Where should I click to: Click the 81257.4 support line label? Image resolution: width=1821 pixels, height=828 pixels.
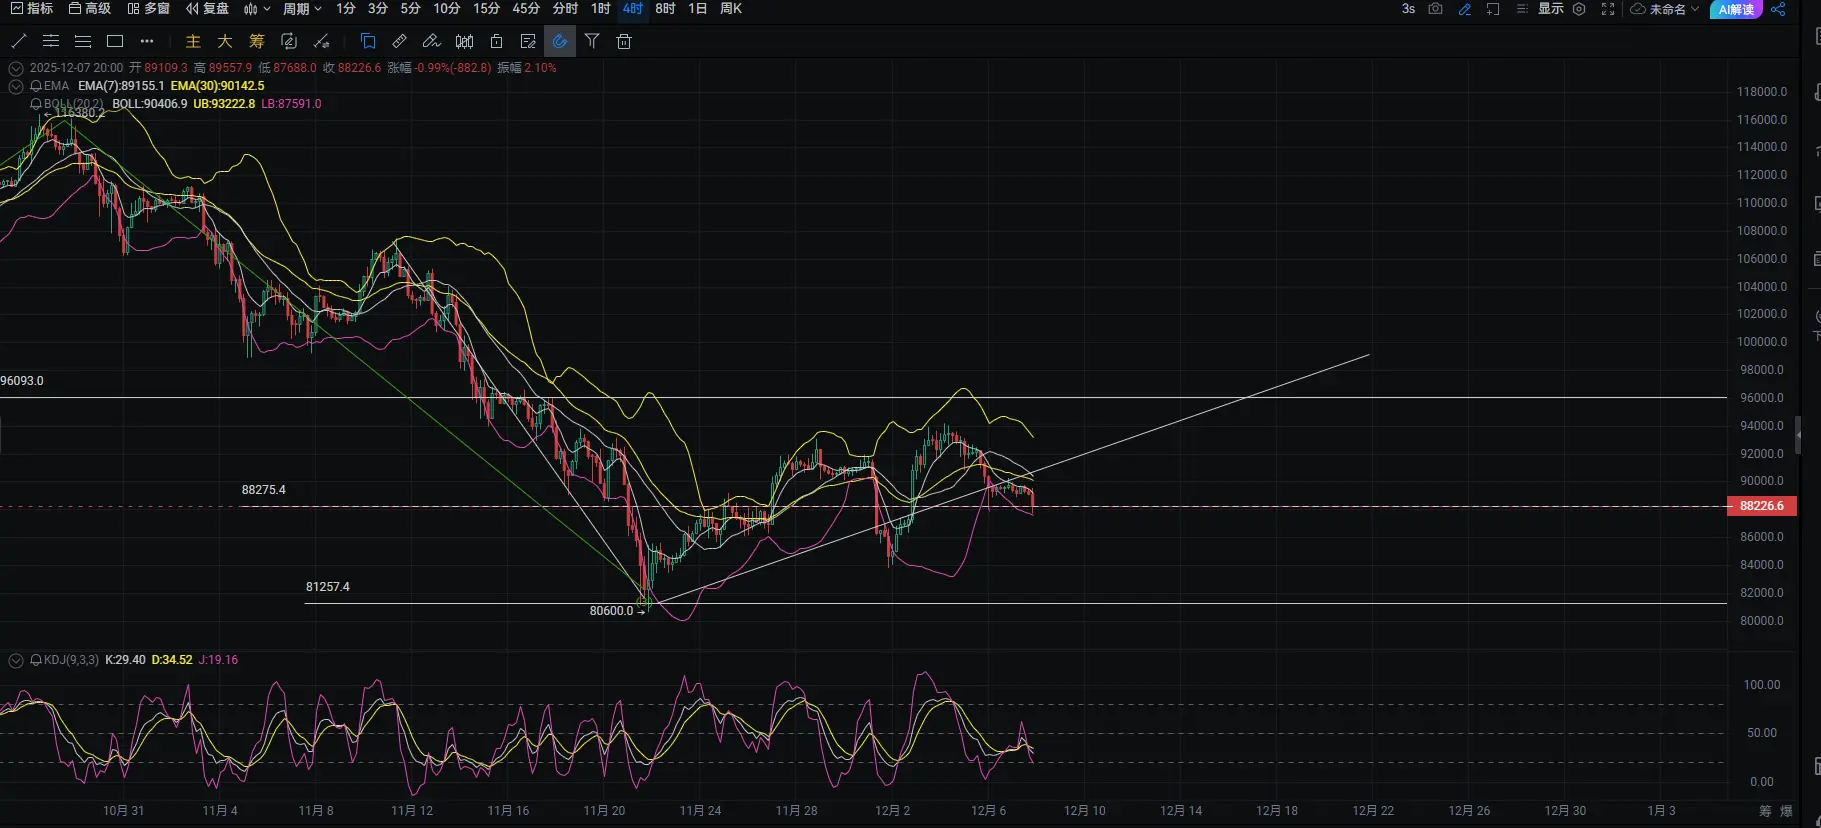pos(328,587)
